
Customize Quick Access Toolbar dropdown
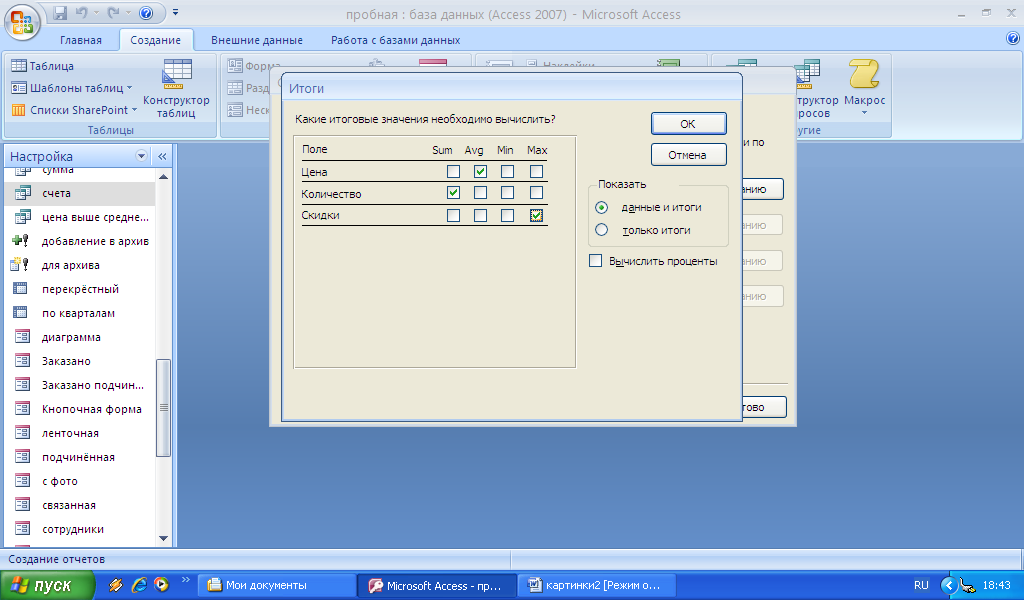175,12
